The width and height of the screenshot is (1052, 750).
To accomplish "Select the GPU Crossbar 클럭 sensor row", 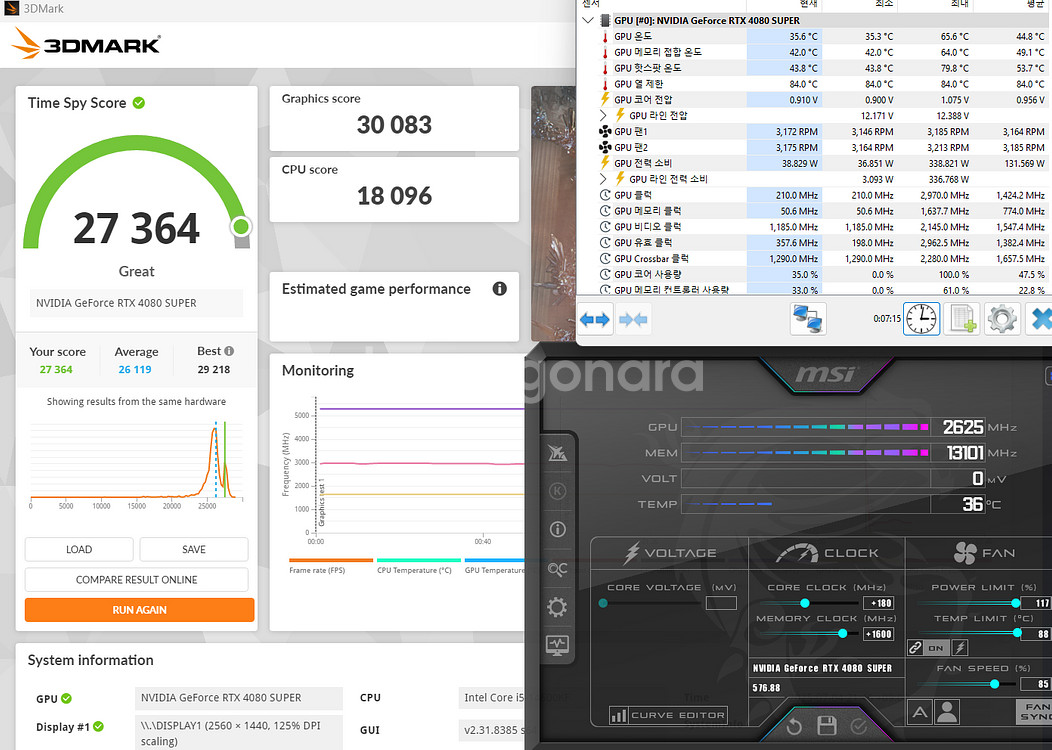I will (815, 258).
